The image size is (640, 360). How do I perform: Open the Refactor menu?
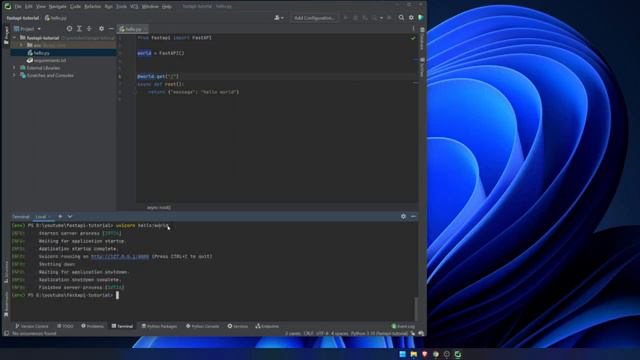pyautogui.click(x=93, y=7)
